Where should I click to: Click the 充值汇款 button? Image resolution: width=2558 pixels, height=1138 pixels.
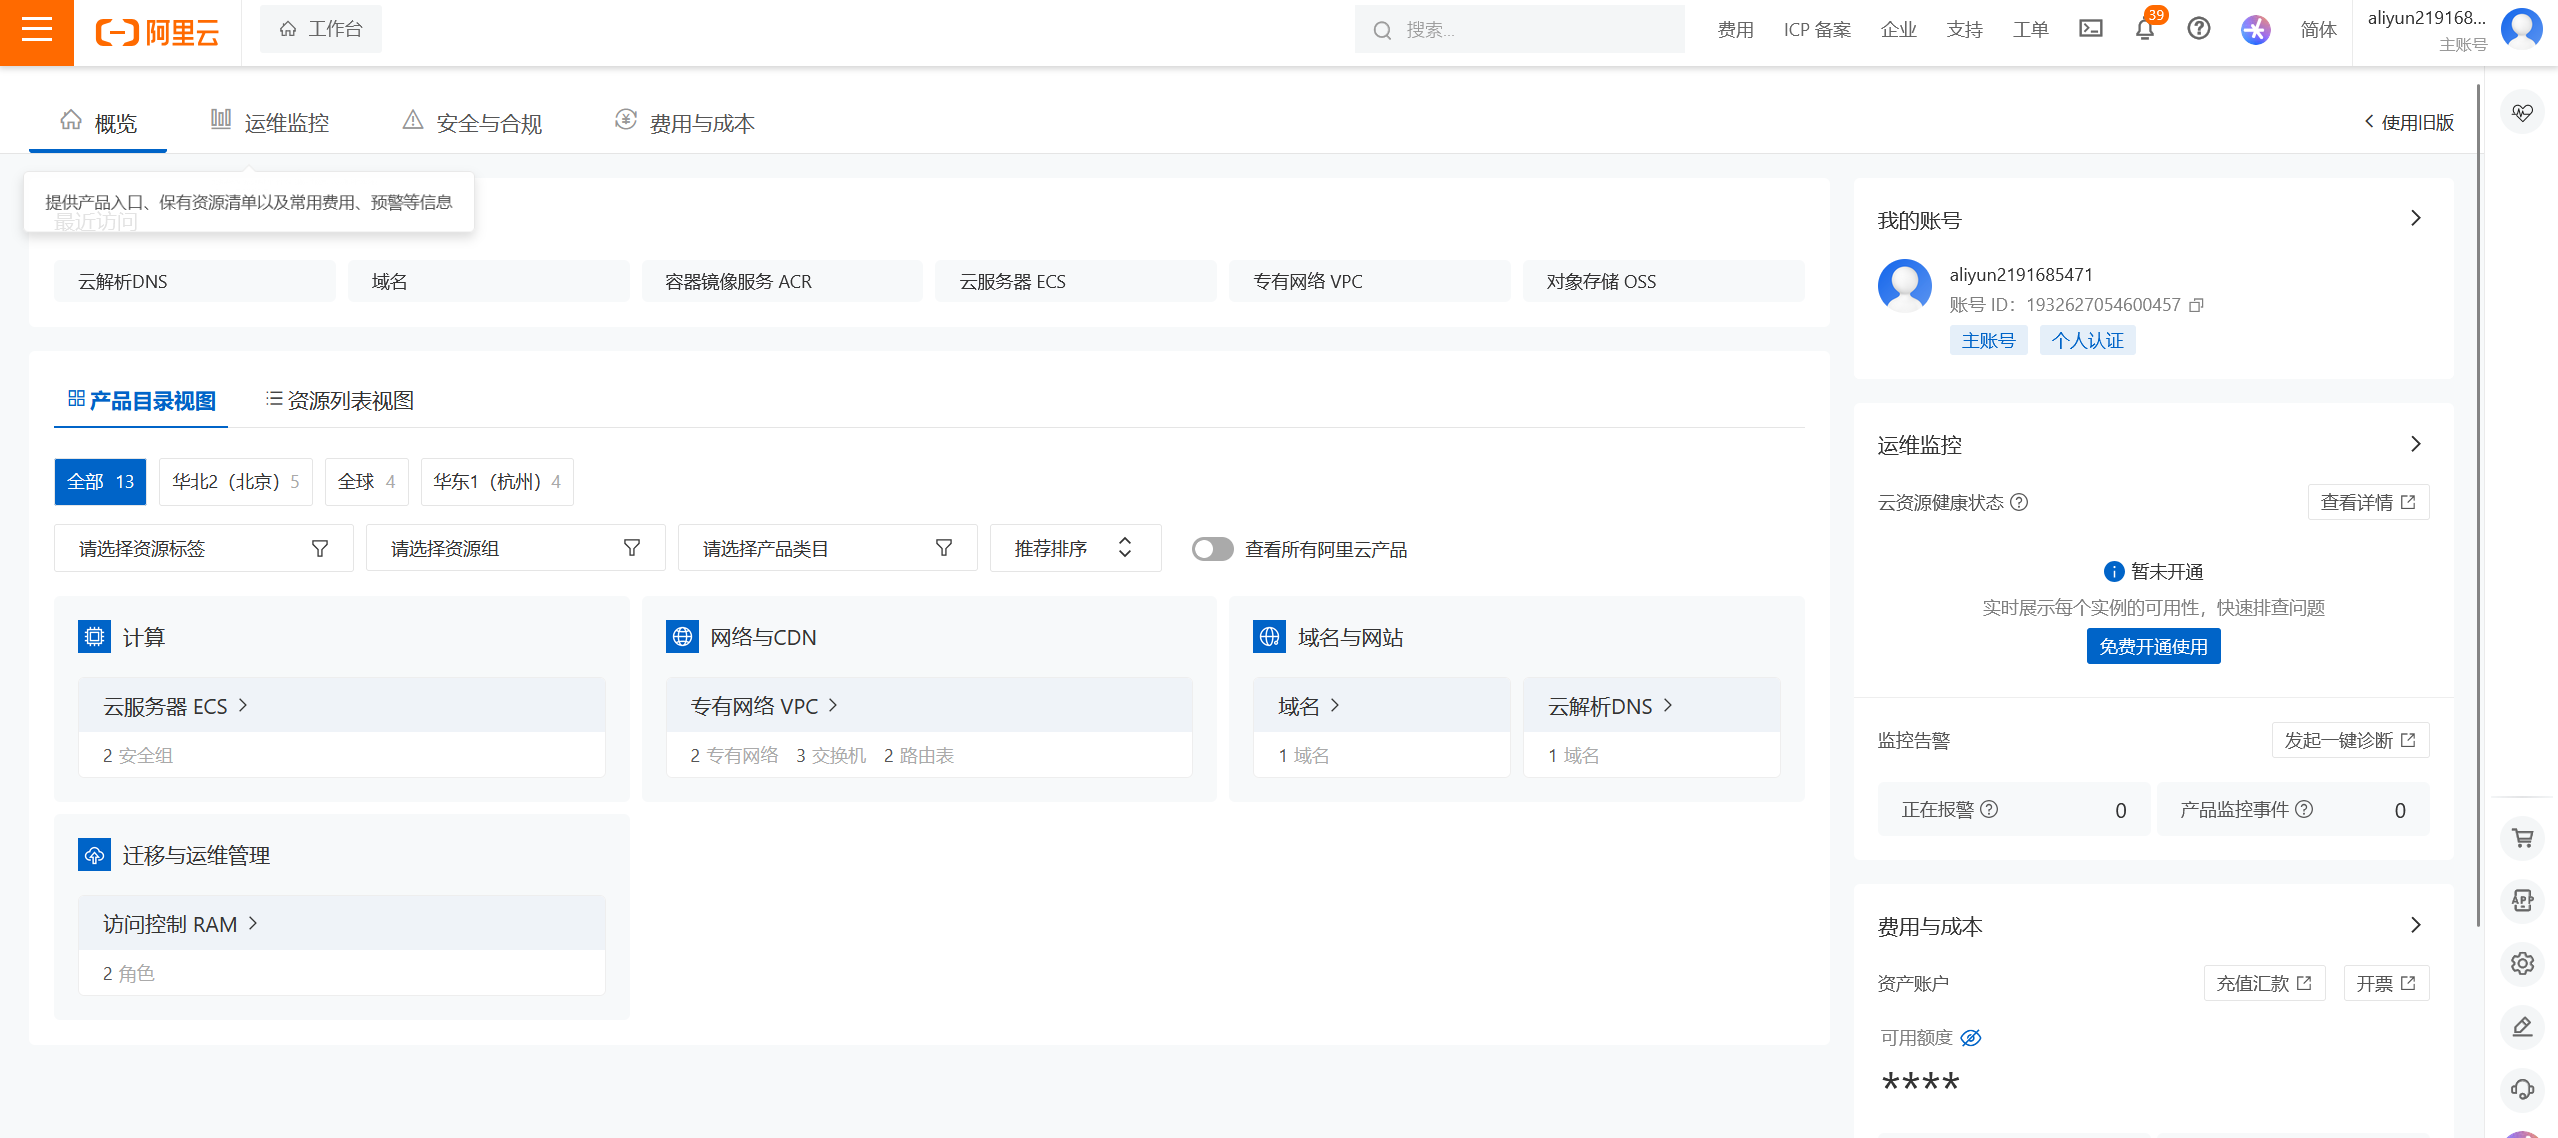[2264, 983]
